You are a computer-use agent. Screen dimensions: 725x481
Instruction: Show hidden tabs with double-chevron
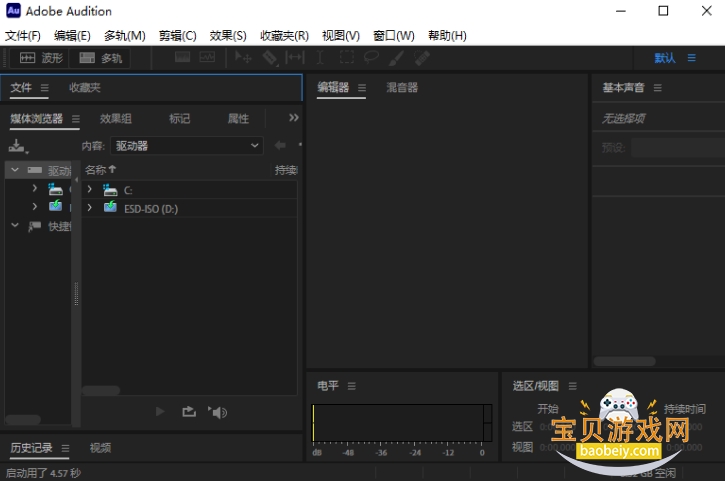[294, 117]
